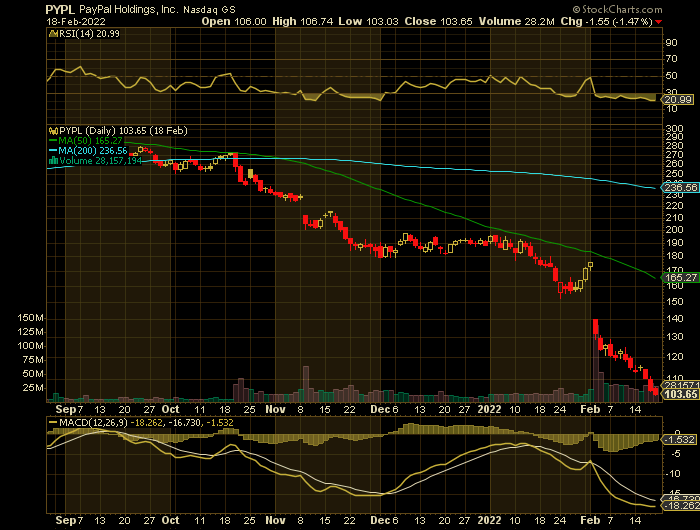Click the Low 103.03 value

(368, 21)
